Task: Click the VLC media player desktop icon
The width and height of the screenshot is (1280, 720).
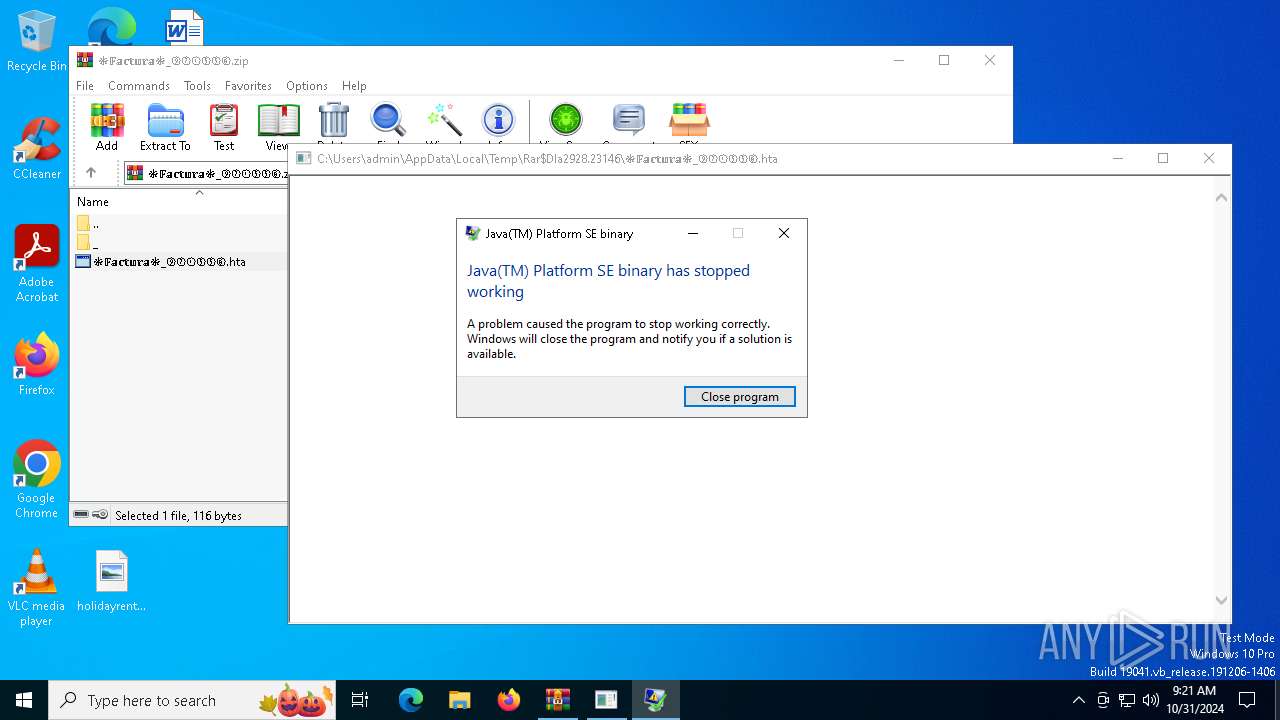Action: pos(37,588)
